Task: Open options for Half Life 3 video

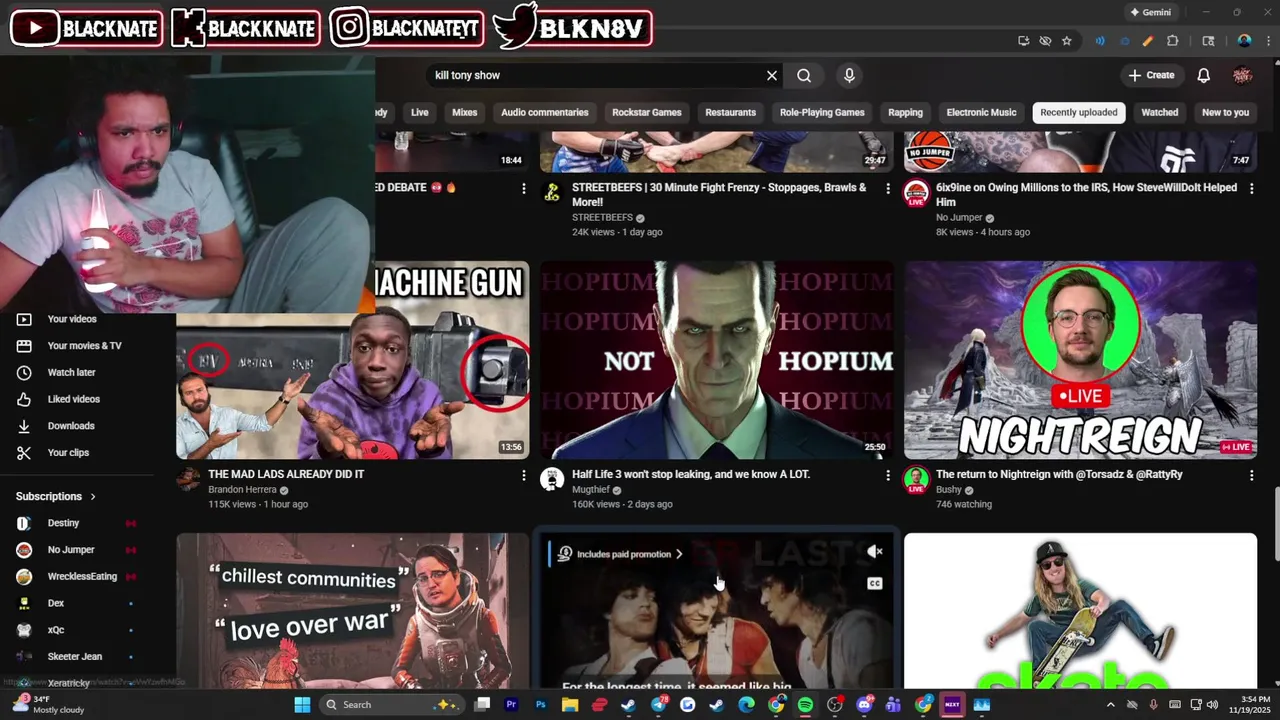Action: (x=887, y=475)
